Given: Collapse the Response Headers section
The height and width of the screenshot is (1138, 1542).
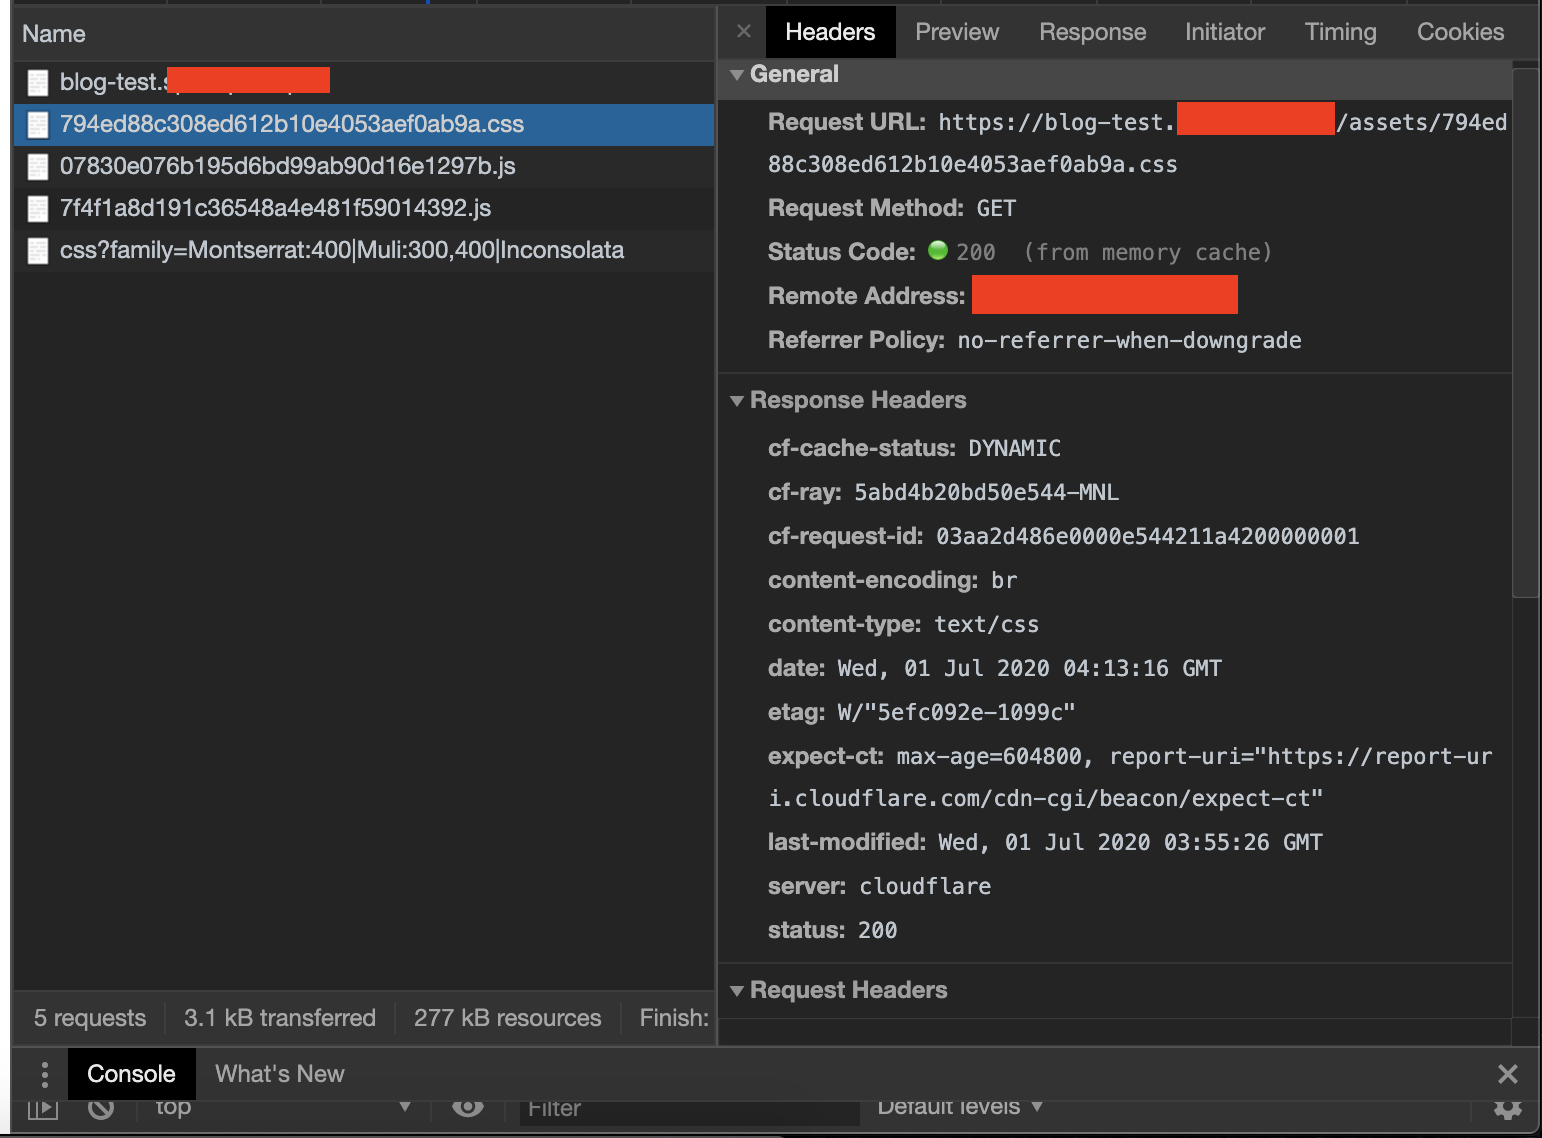Looking at the screenshot, I should point(737,400).
